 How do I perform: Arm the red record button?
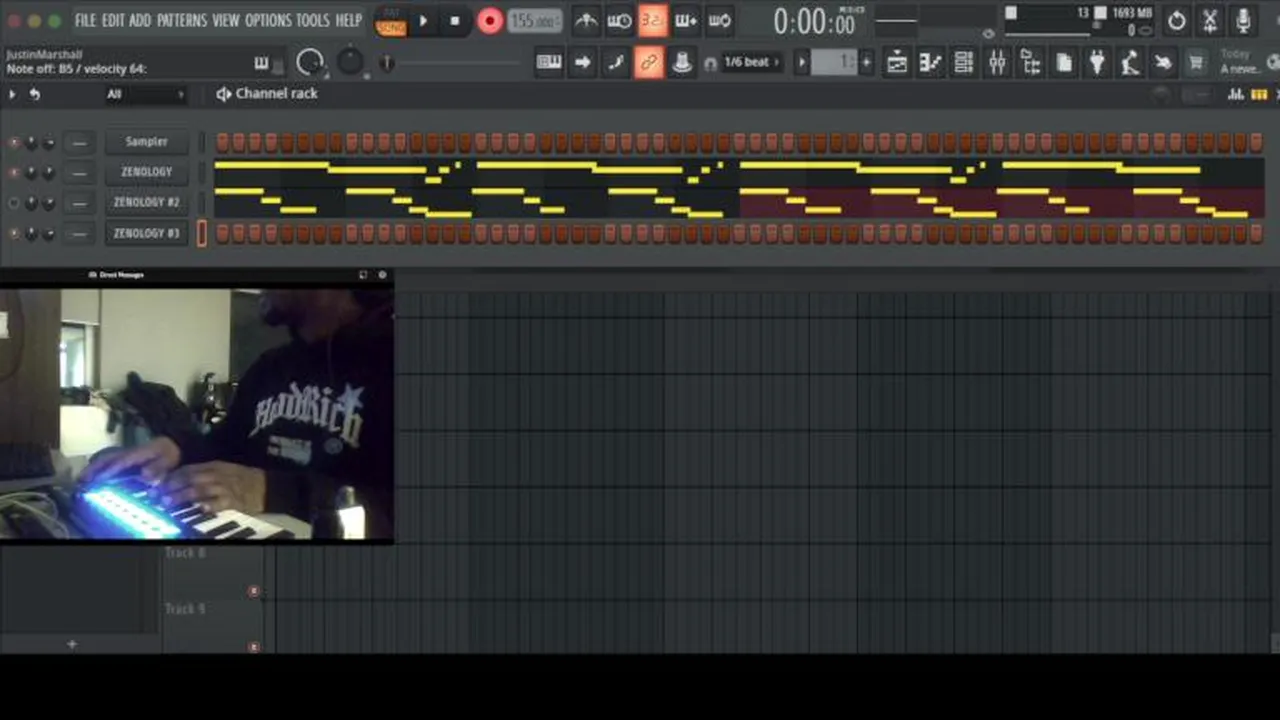point(490,21)
